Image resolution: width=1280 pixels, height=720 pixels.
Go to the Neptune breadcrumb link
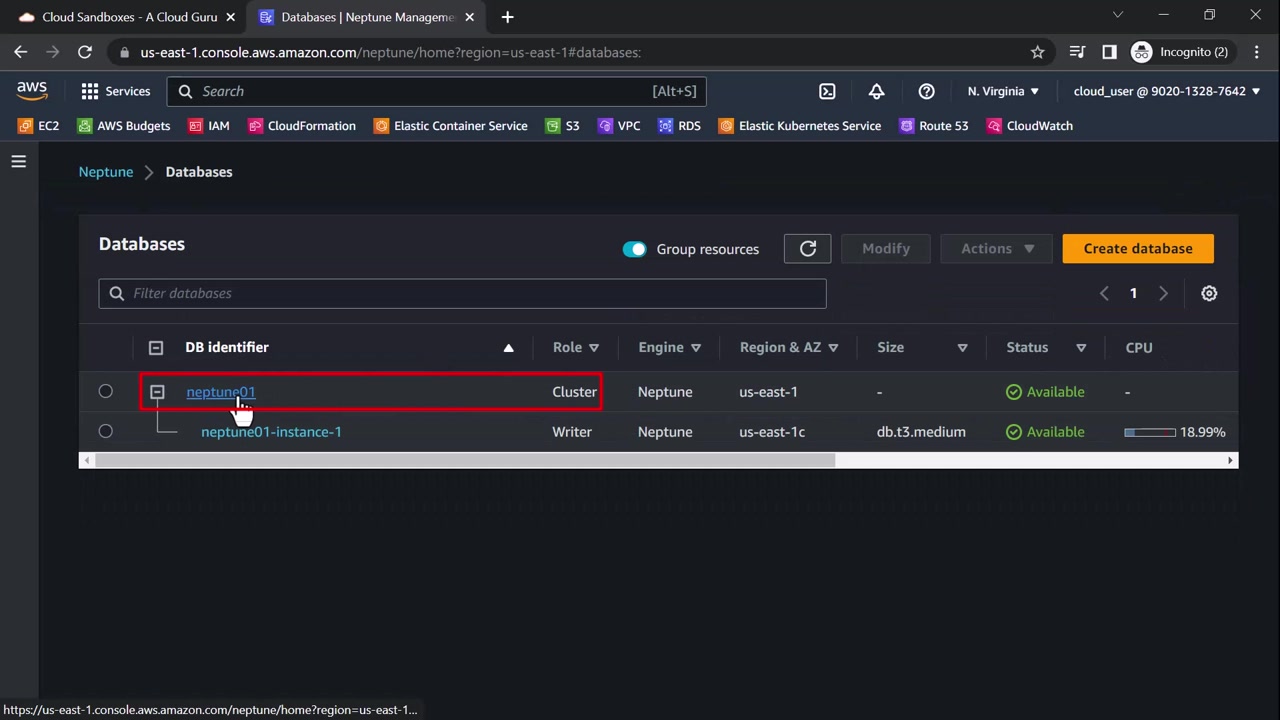click(106, 172)
